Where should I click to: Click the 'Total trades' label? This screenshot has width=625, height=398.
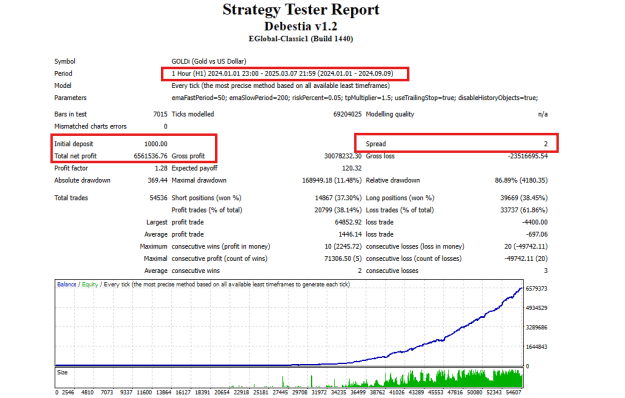(x=71, y=198)
